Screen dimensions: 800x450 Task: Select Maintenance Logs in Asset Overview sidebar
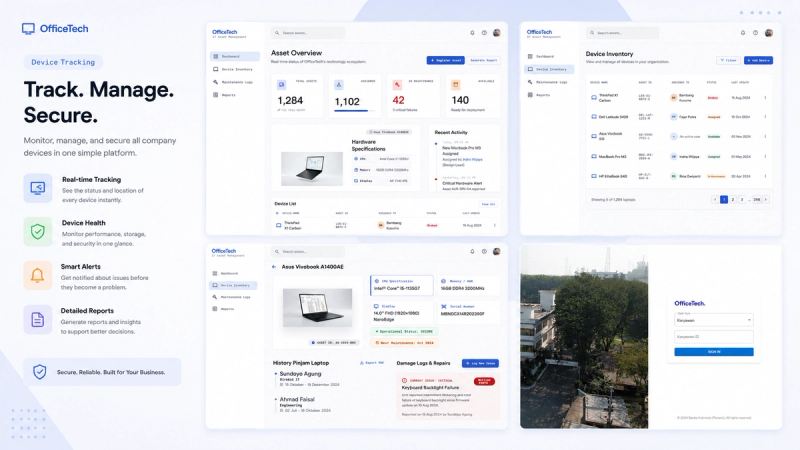[x=234, y=82]
